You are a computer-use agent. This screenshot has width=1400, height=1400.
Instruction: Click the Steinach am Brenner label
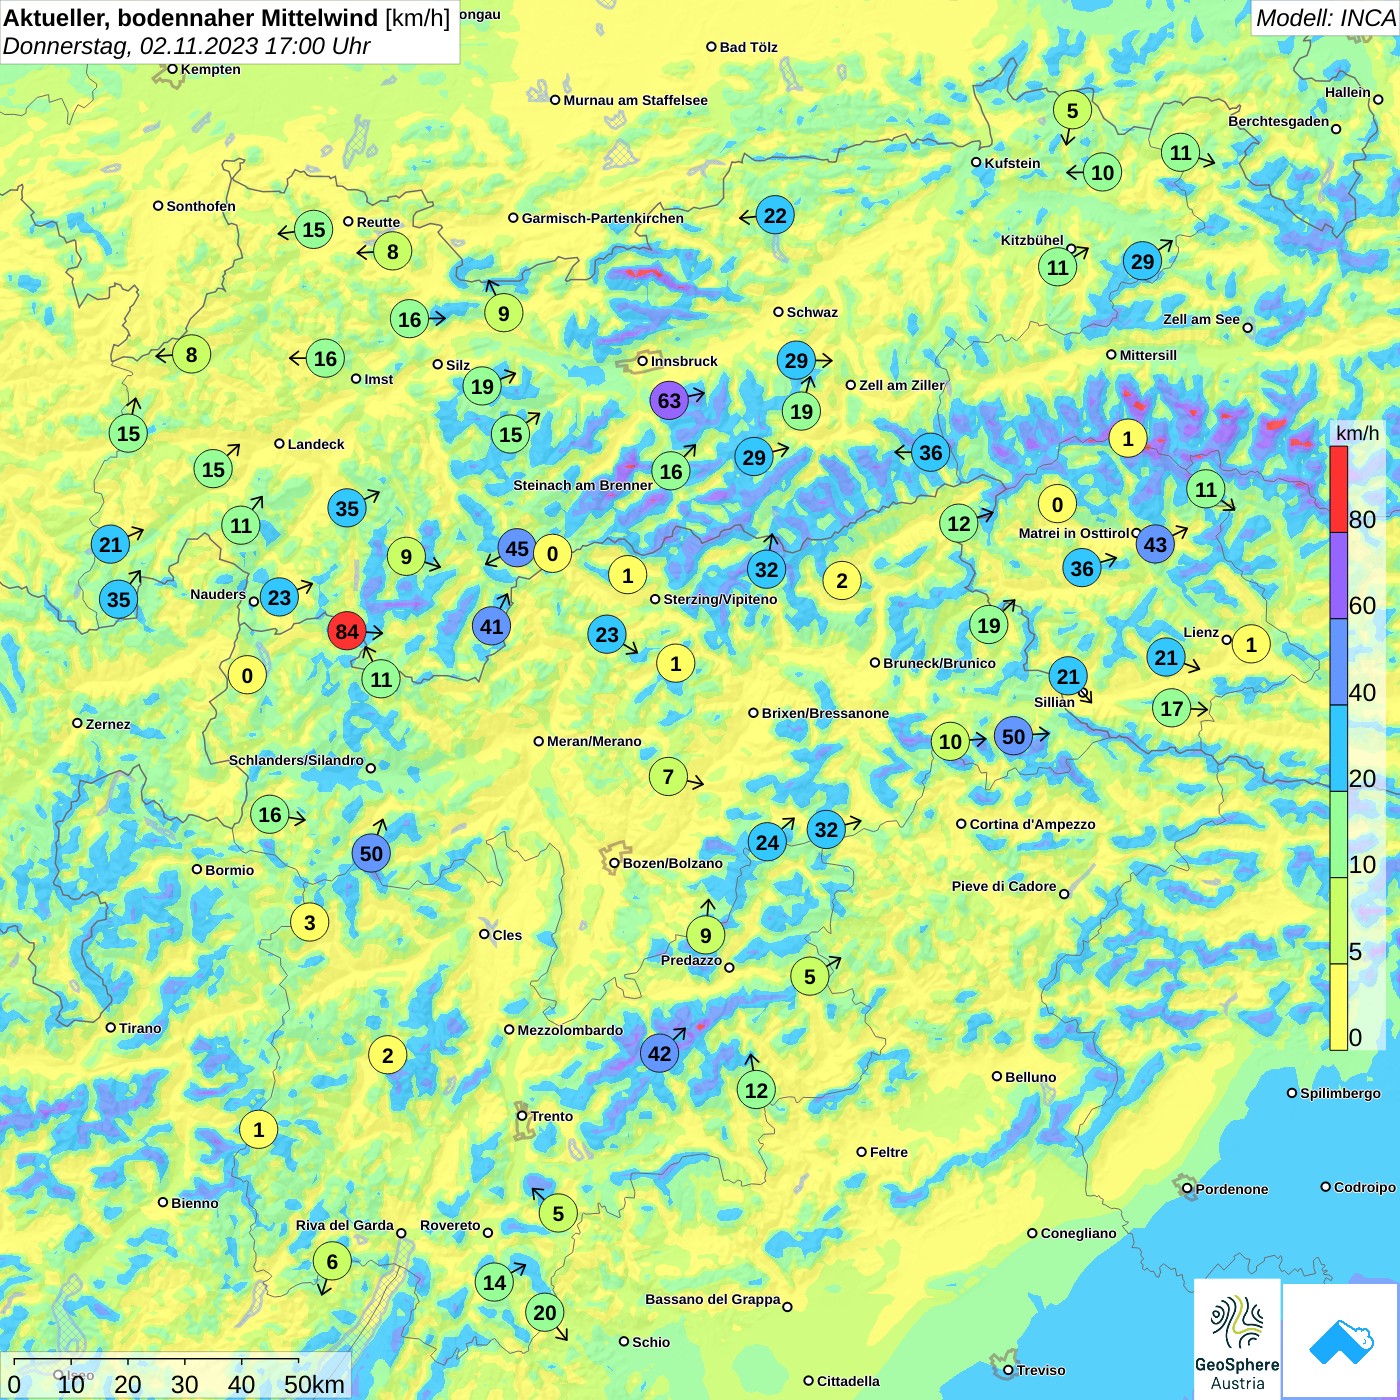[x=583, y=485]
